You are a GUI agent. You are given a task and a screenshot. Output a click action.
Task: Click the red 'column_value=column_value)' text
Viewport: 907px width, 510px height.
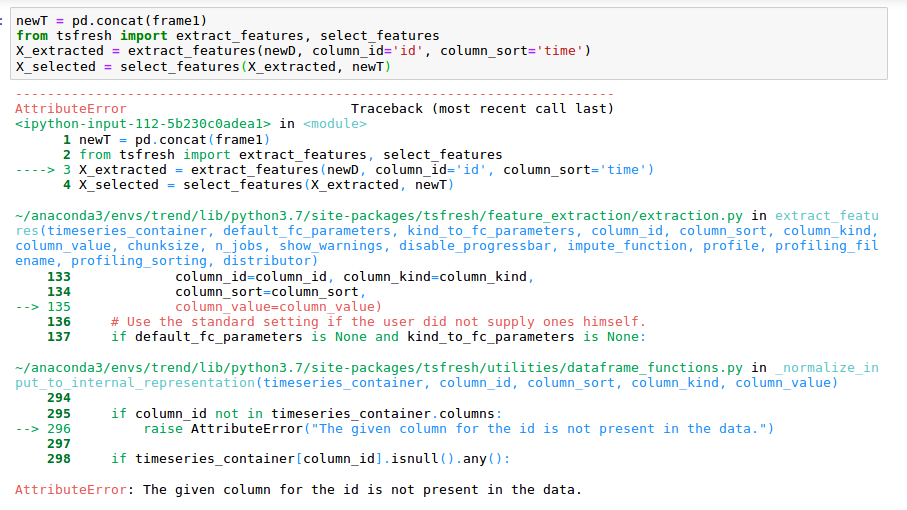pos(278,306)
